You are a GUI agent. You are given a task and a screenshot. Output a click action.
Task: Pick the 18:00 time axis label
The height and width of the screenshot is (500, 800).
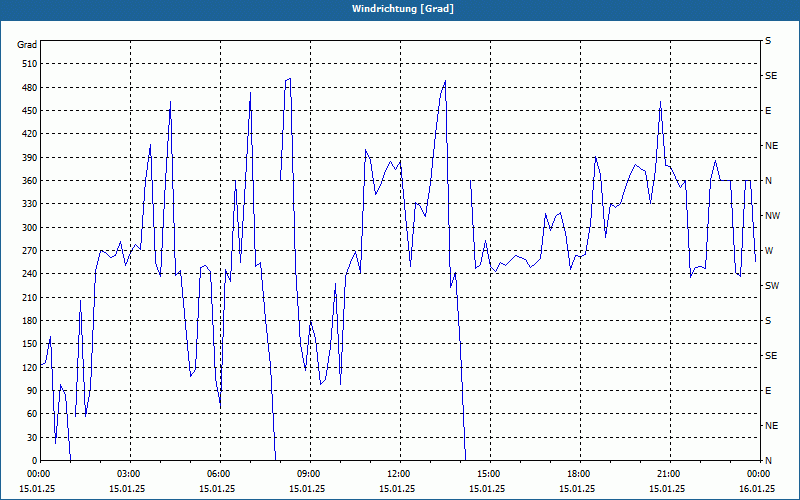tap(580, 474)
